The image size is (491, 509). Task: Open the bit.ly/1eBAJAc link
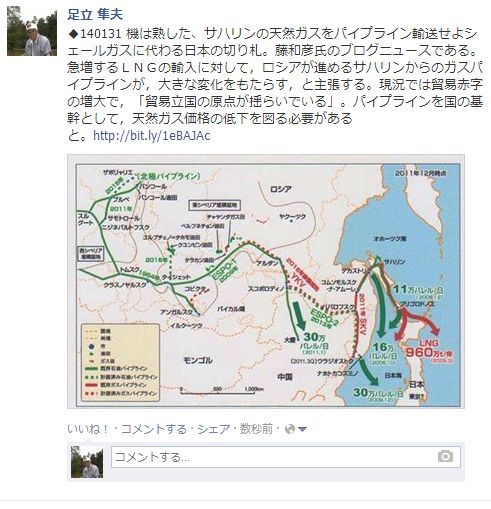click(x=152, y=136)
